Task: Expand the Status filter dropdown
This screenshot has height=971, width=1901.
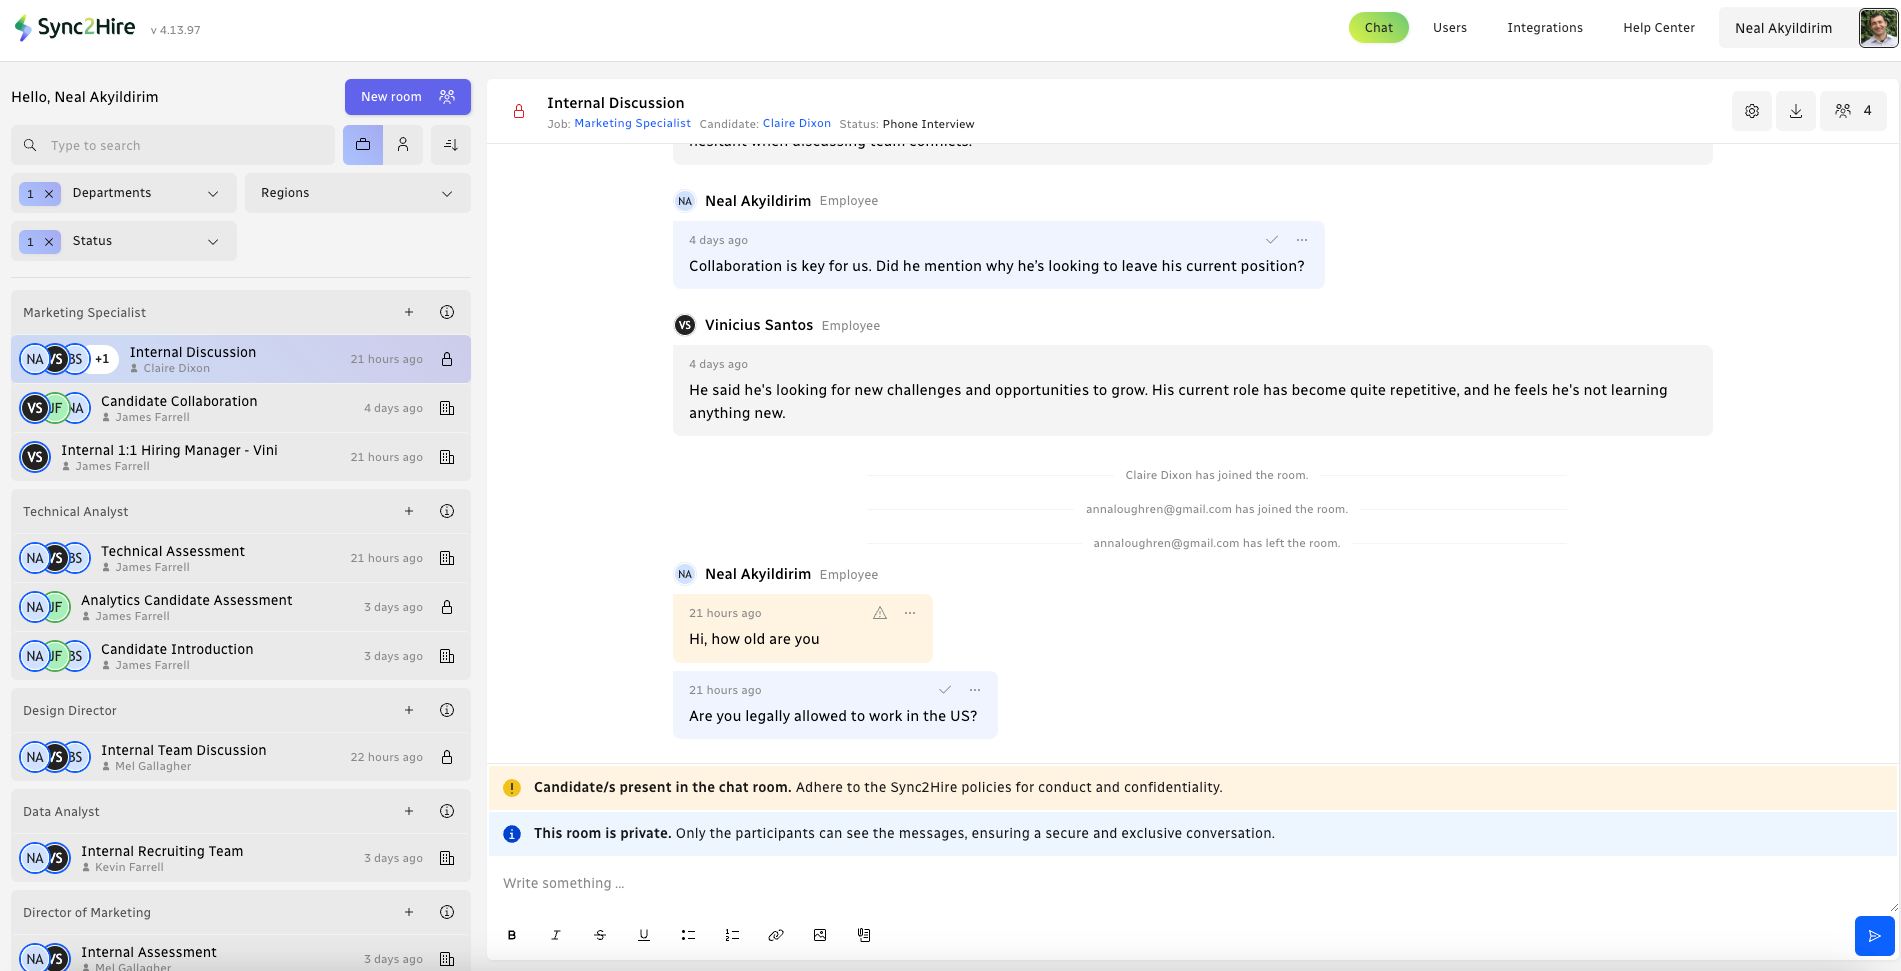Action: [x=213, y=241]
